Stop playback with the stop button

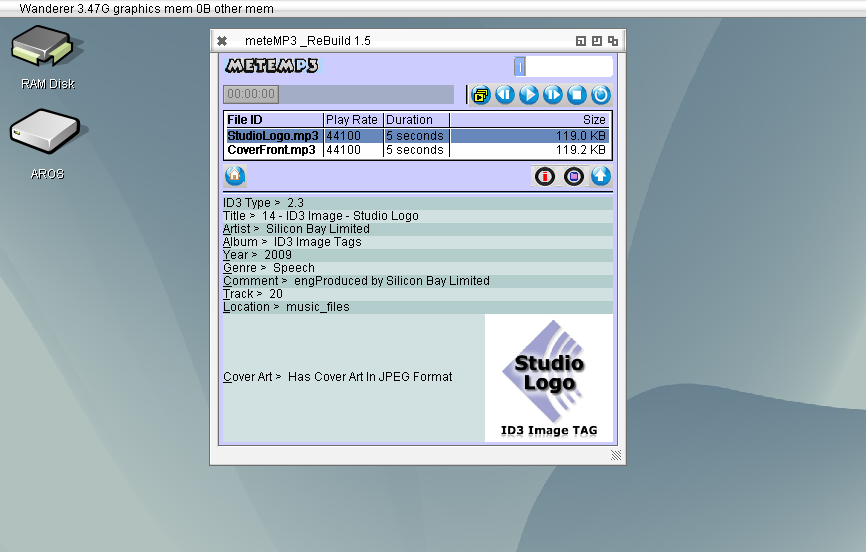coord(577,95)
